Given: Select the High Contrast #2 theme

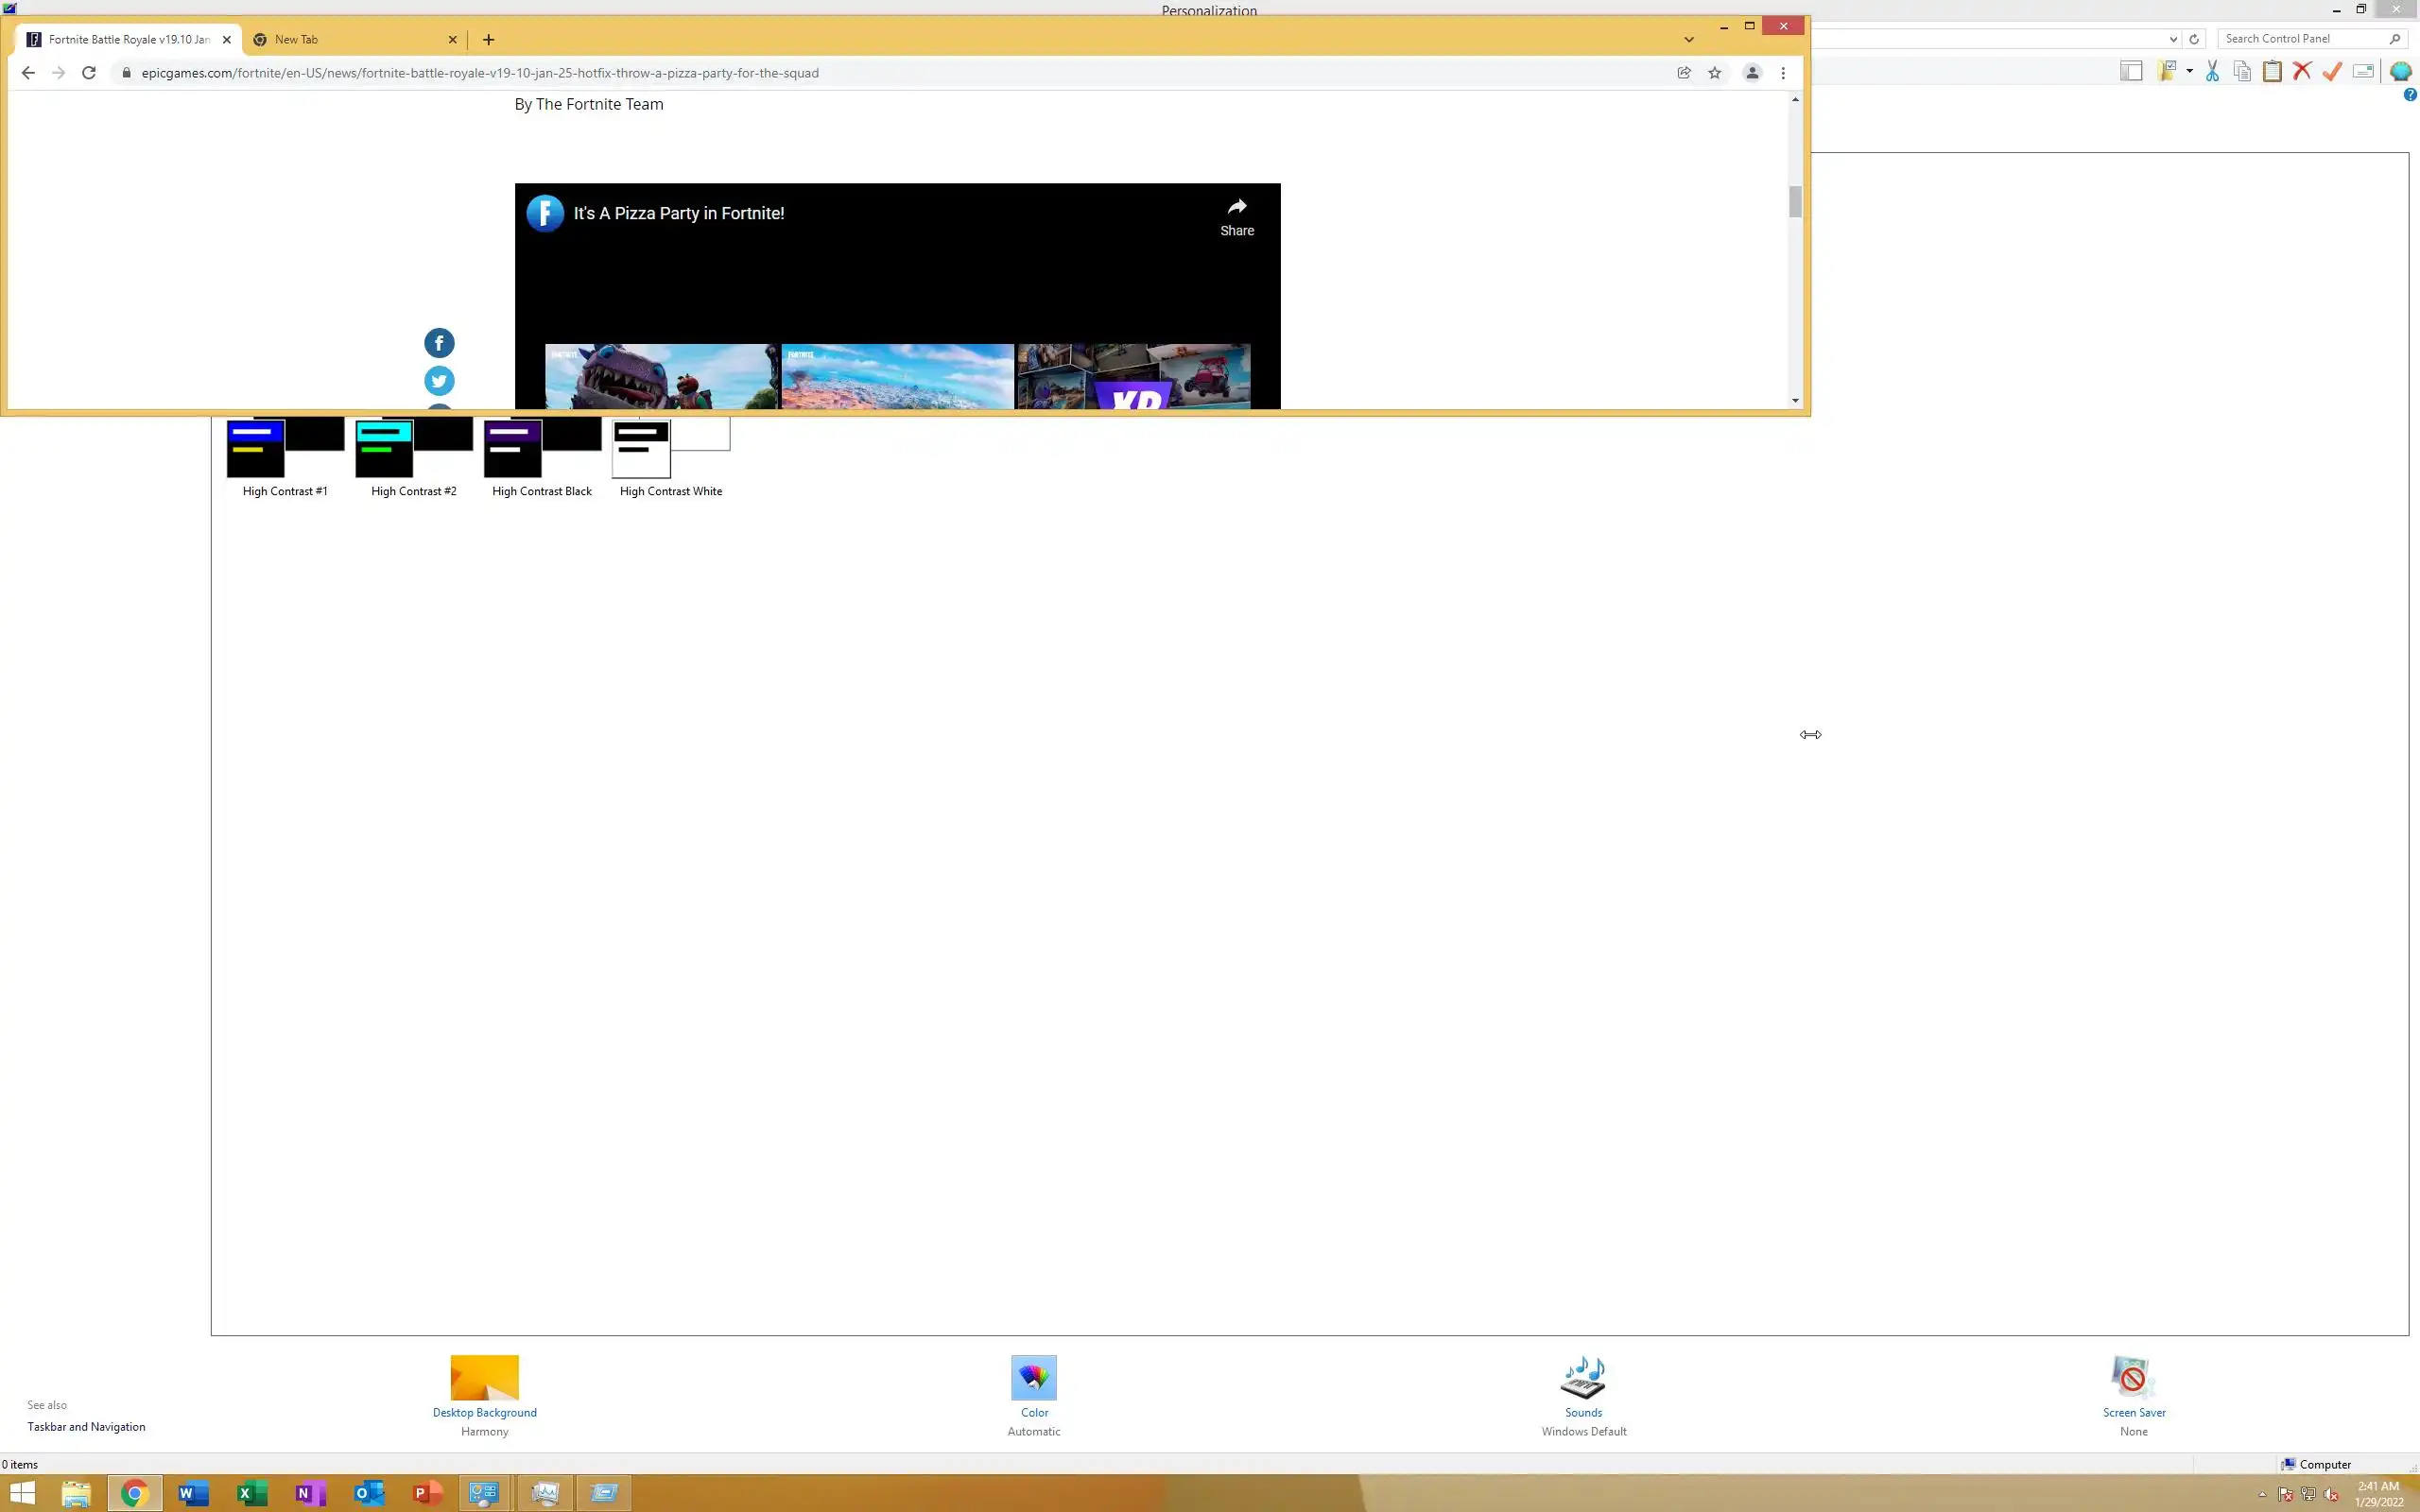Looking at the screenshot, I should (x=413, y=455).
